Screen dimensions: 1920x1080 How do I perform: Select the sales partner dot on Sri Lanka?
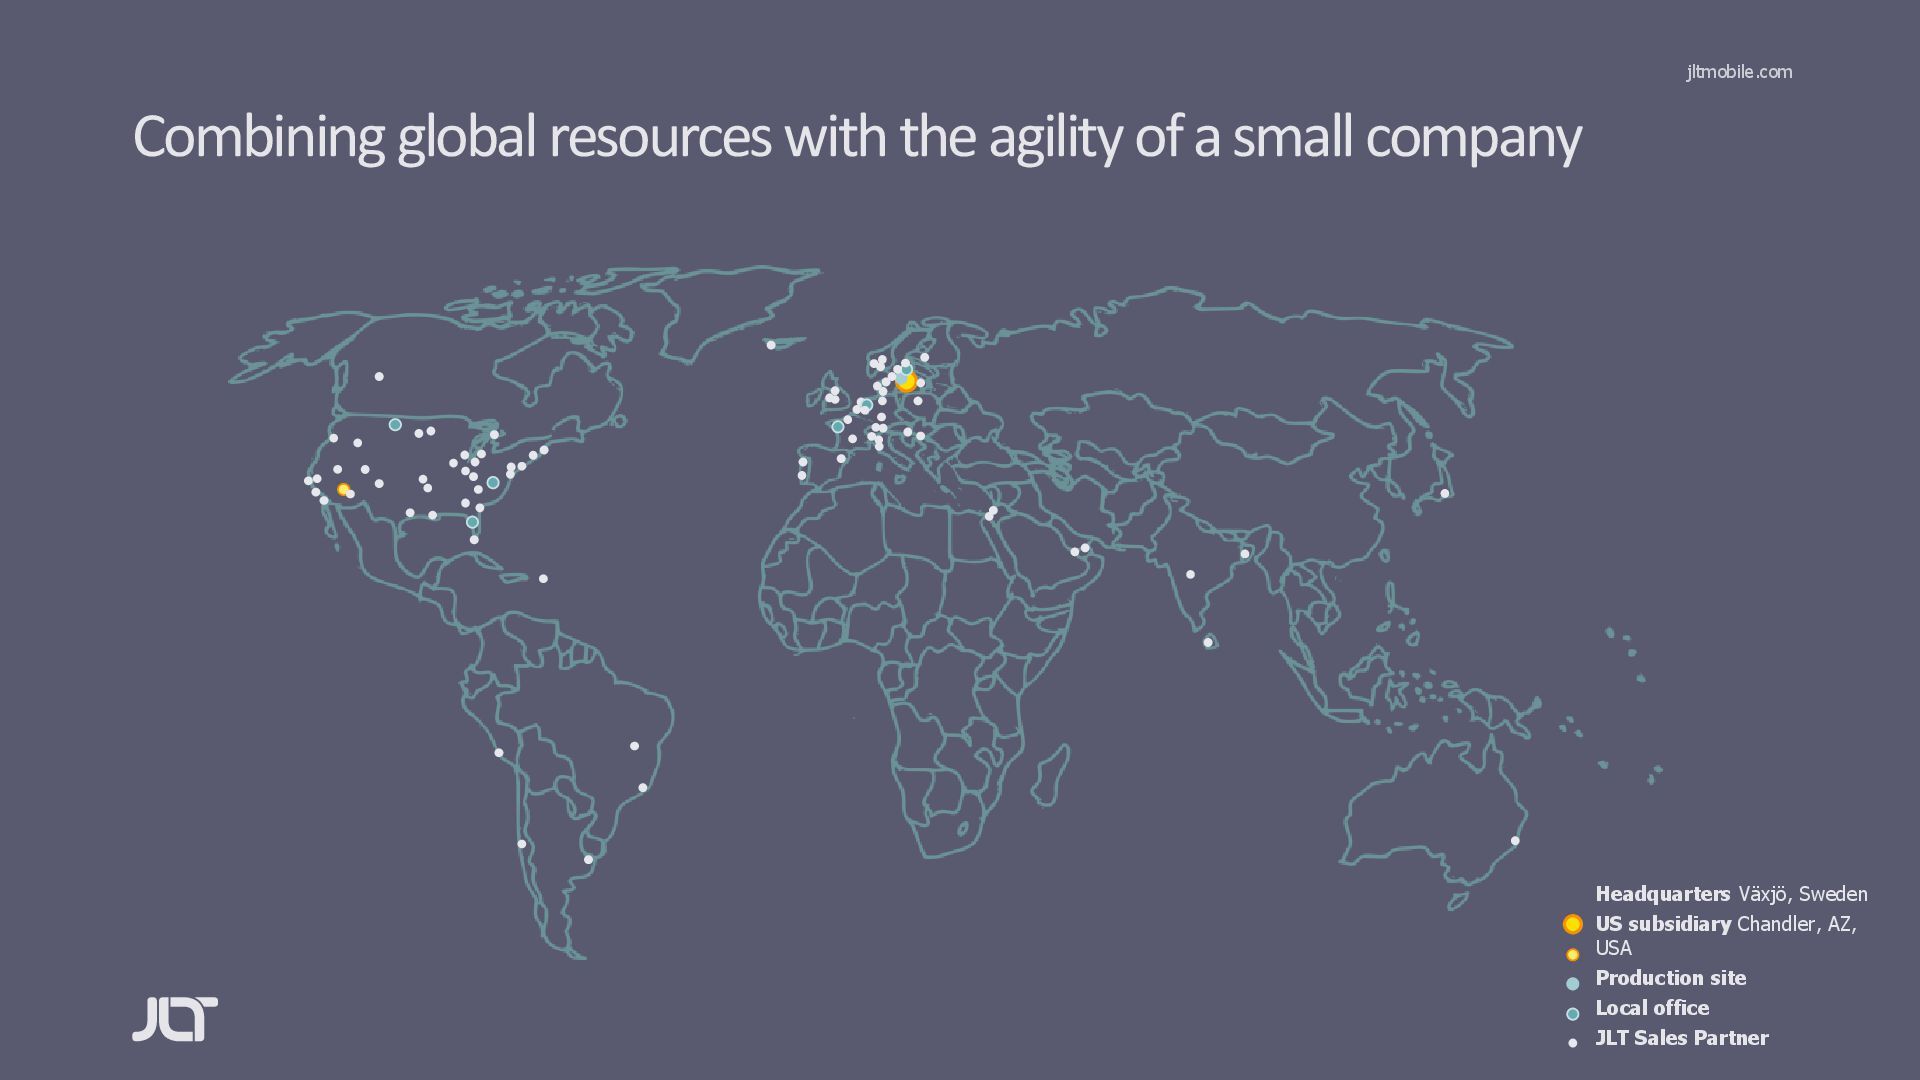[x=1207, y=642]
